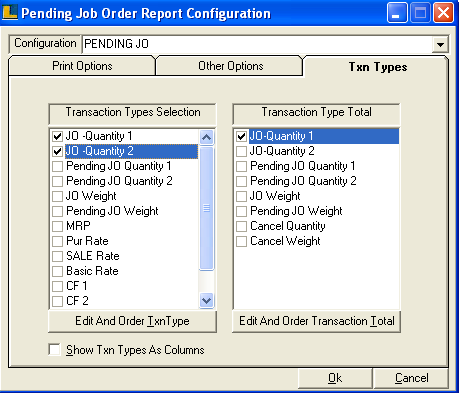
Task: Check Cancel Quantity in Transaction Type Total
Action: click(x=241, y=226)
